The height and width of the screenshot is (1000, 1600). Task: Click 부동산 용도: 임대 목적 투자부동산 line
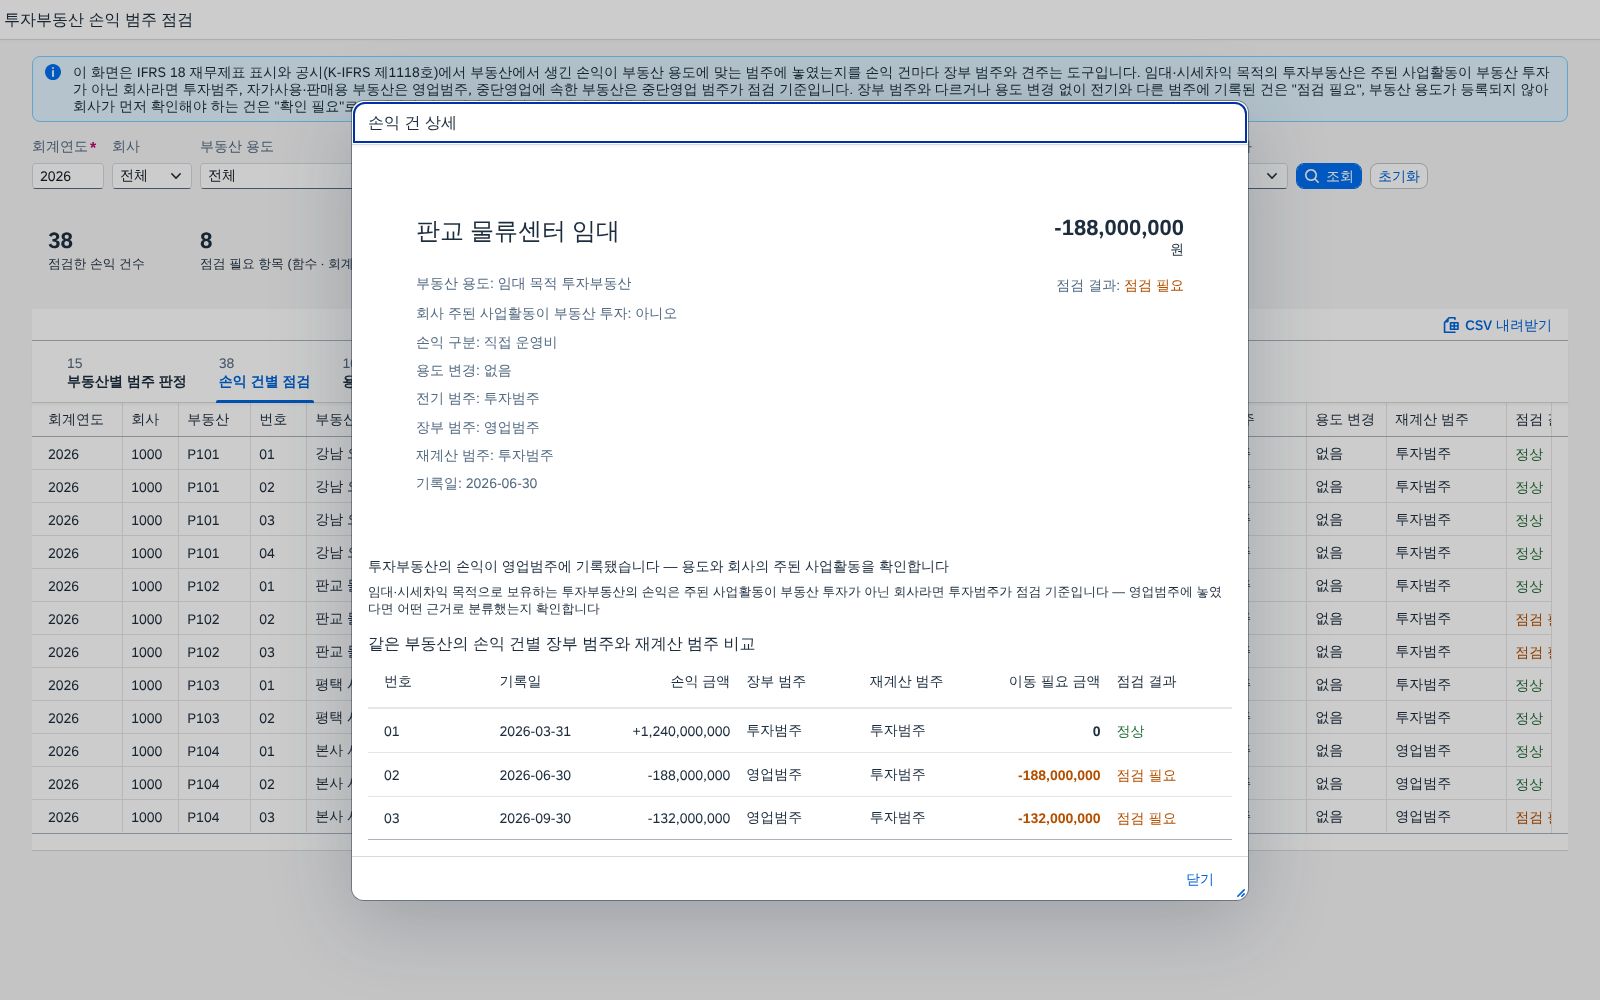point(523,284)
